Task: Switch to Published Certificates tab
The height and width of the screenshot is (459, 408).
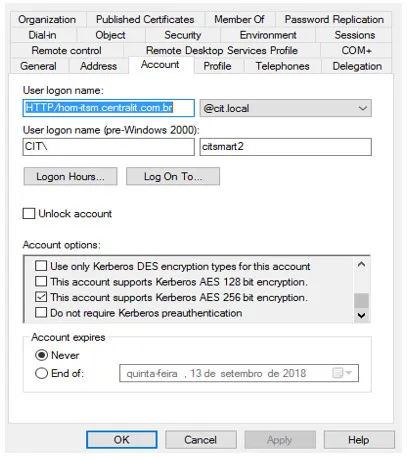Action: (145, 19)
